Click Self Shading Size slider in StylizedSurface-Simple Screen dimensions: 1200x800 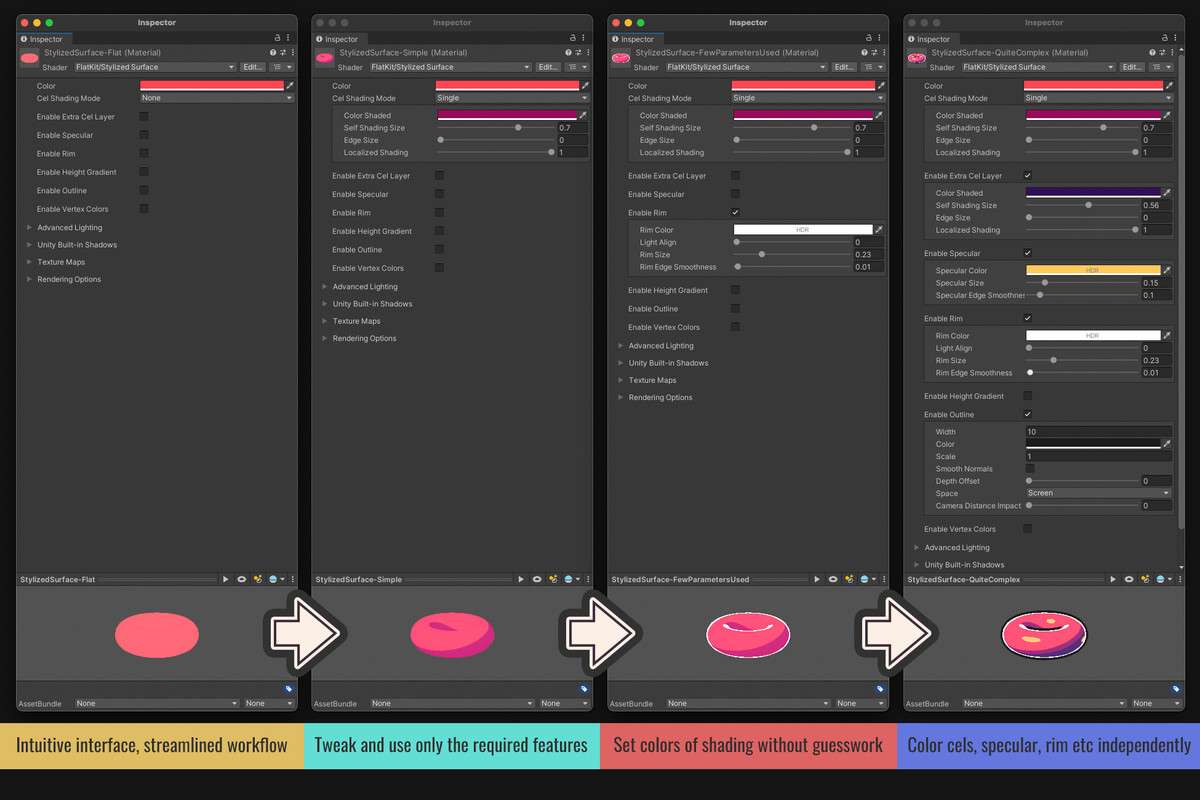pos(495,128)
